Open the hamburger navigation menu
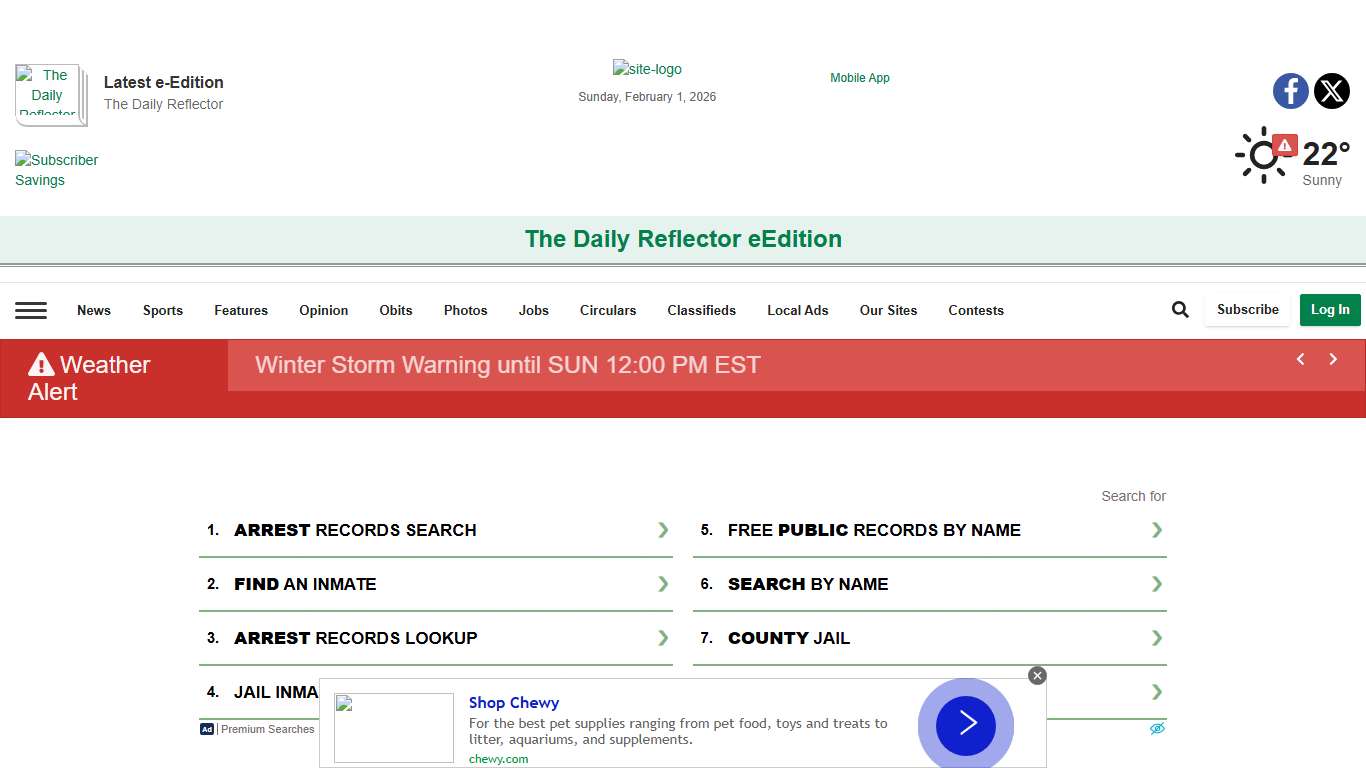The image size is (1366, 768). click(x=31, y=310)
